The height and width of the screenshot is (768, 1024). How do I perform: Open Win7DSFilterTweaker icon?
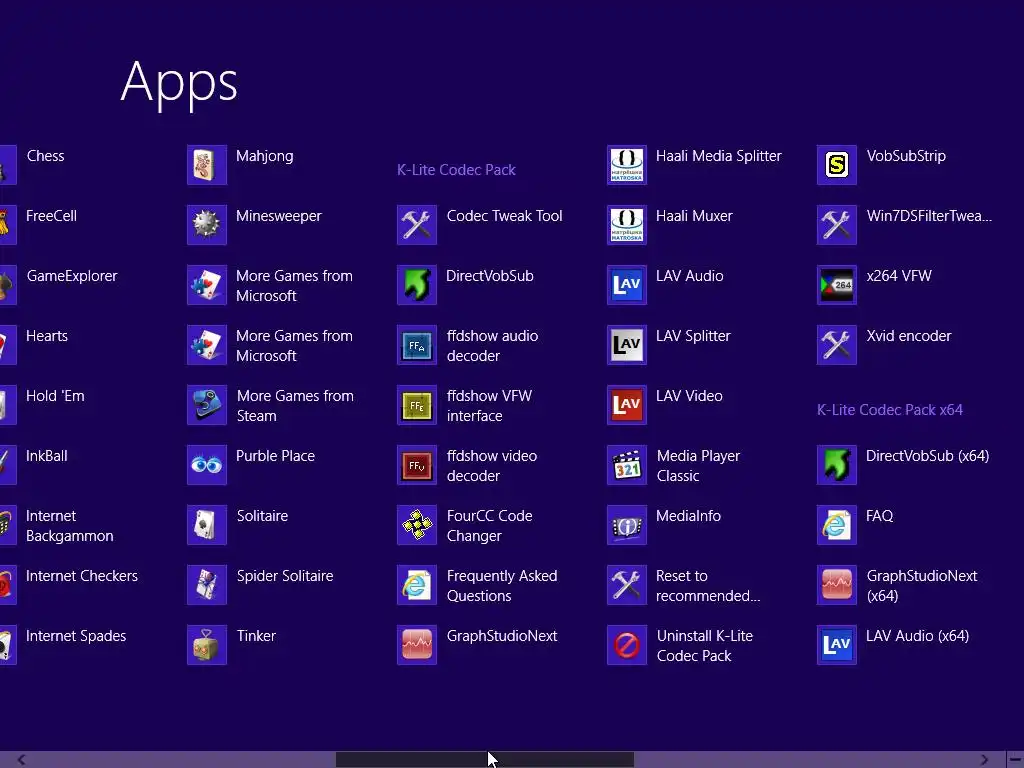click(x=837, y=225)
